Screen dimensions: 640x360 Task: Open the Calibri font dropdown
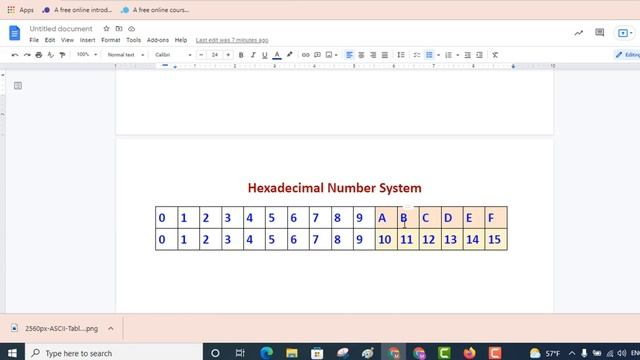[x=173, y=55]
